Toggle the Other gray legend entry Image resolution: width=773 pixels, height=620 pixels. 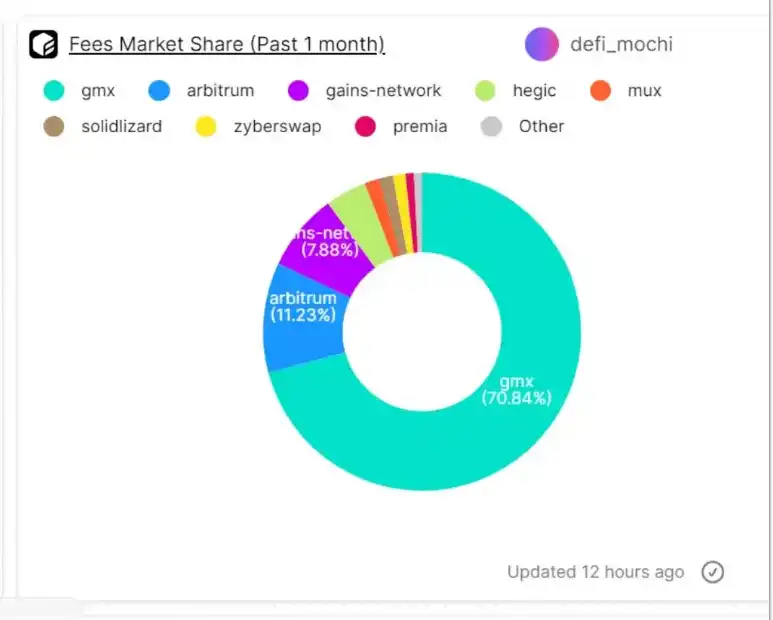point(523,127)
